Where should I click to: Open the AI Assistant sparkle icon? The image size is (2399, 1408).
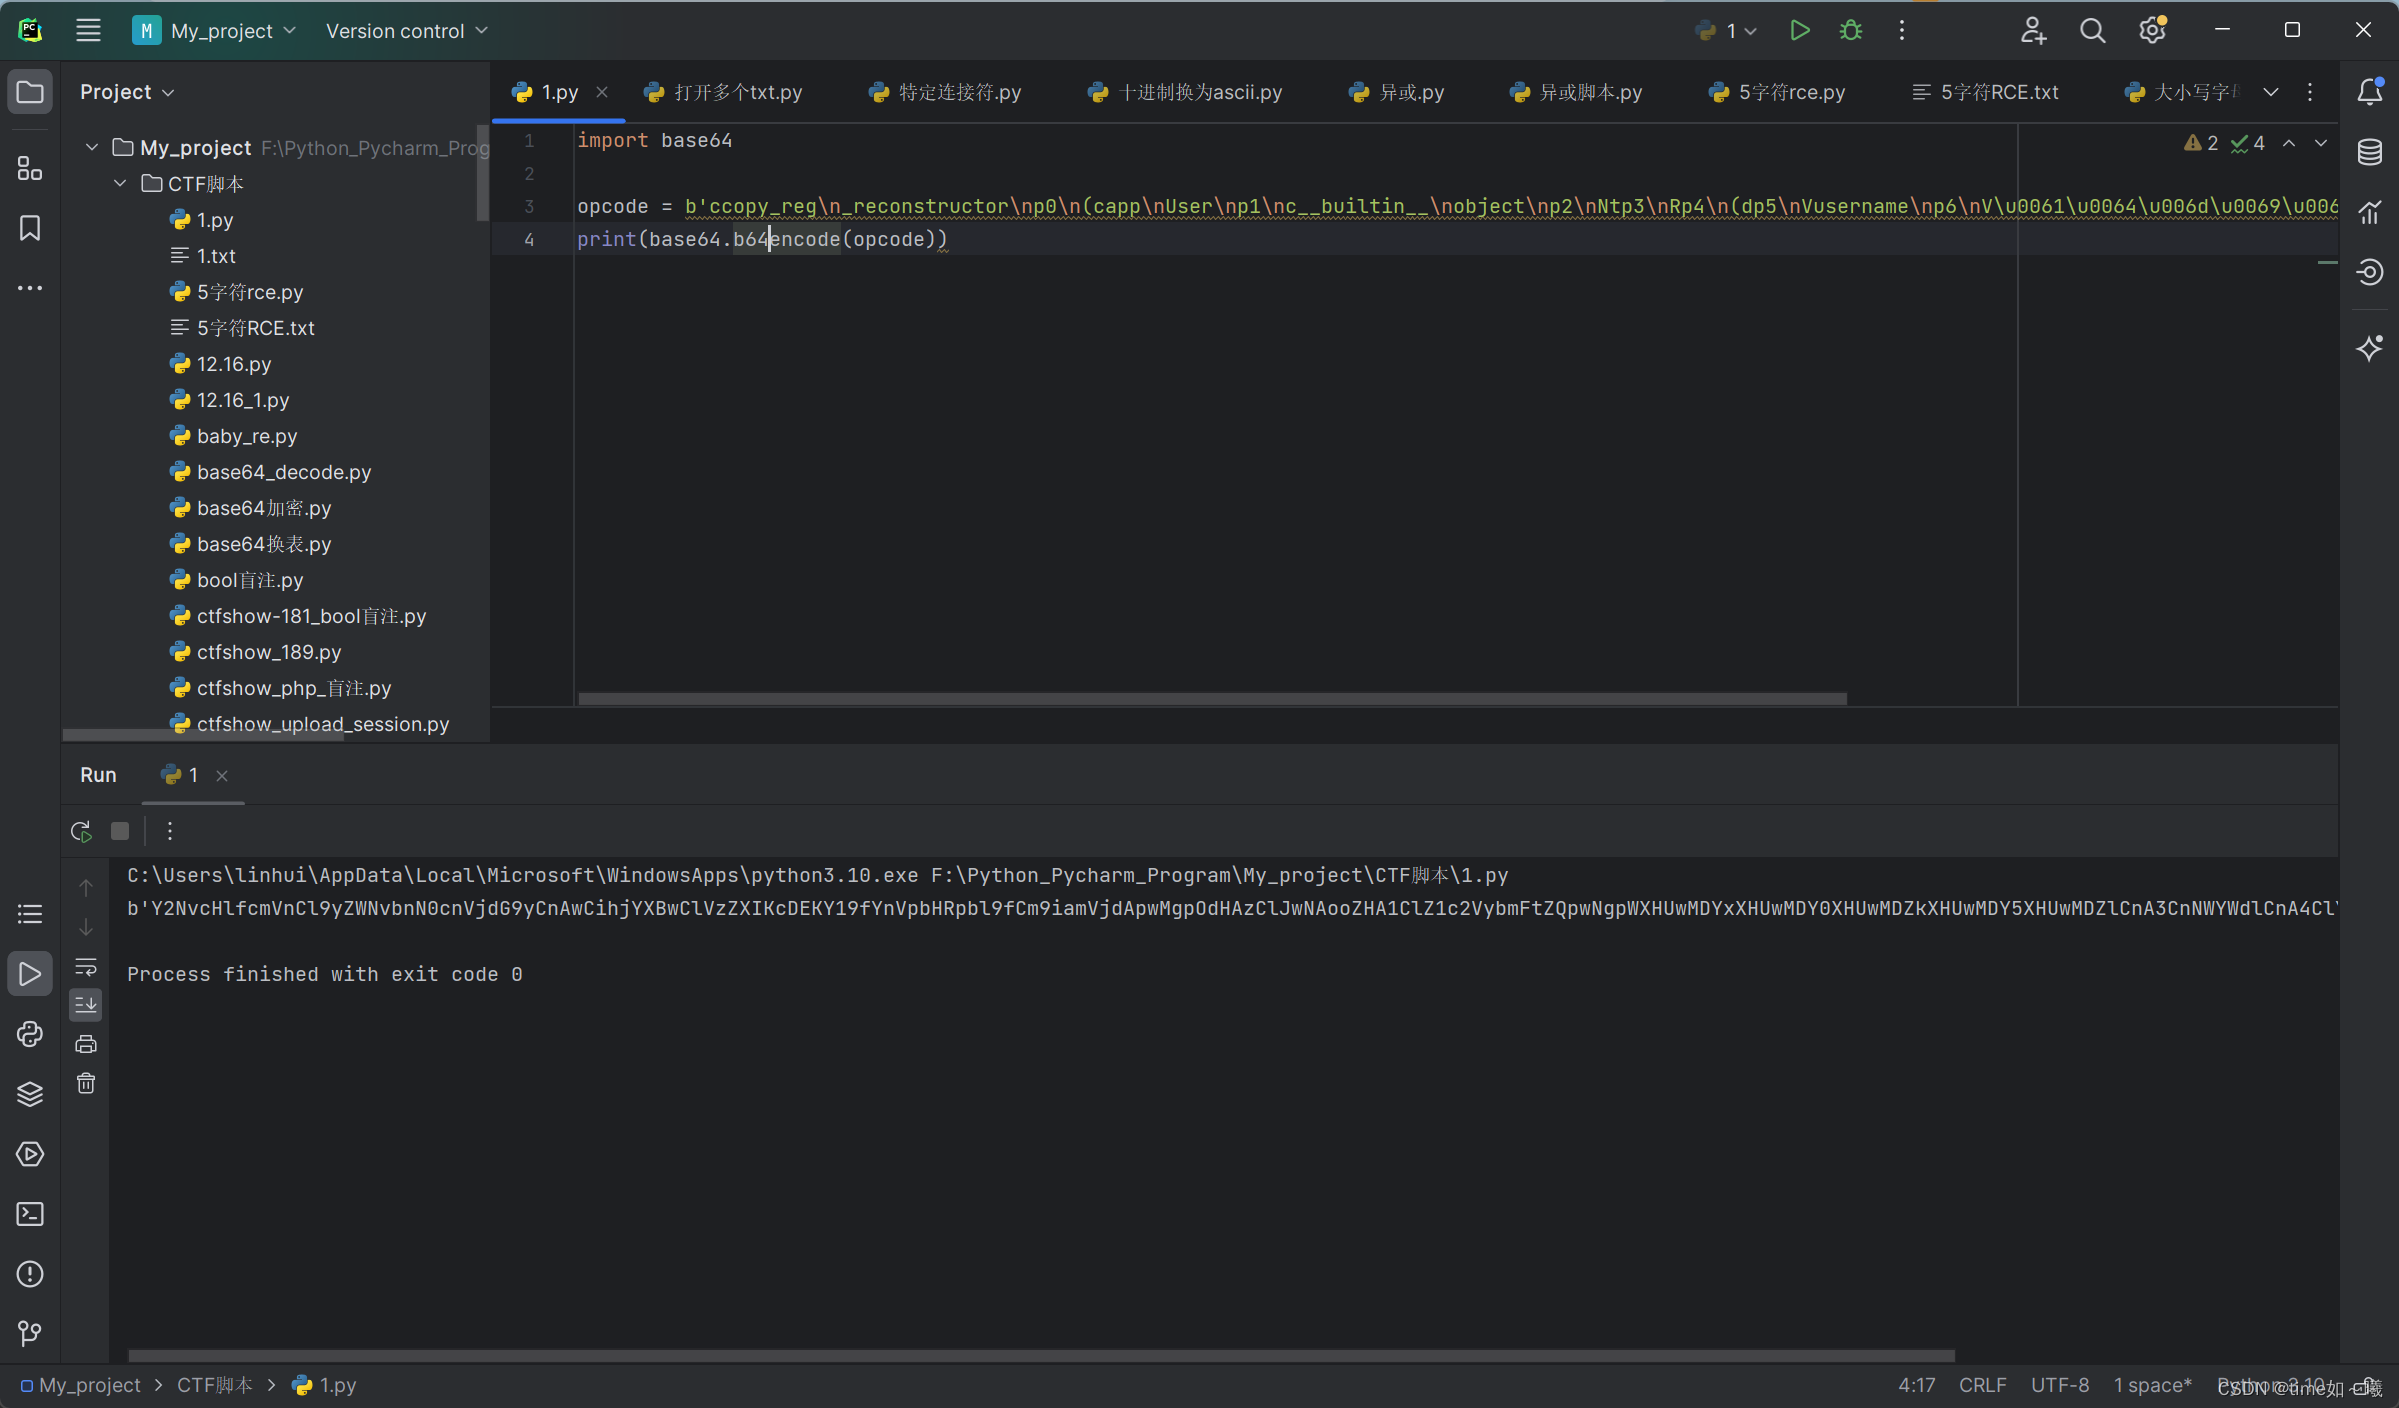point(2369,348)
